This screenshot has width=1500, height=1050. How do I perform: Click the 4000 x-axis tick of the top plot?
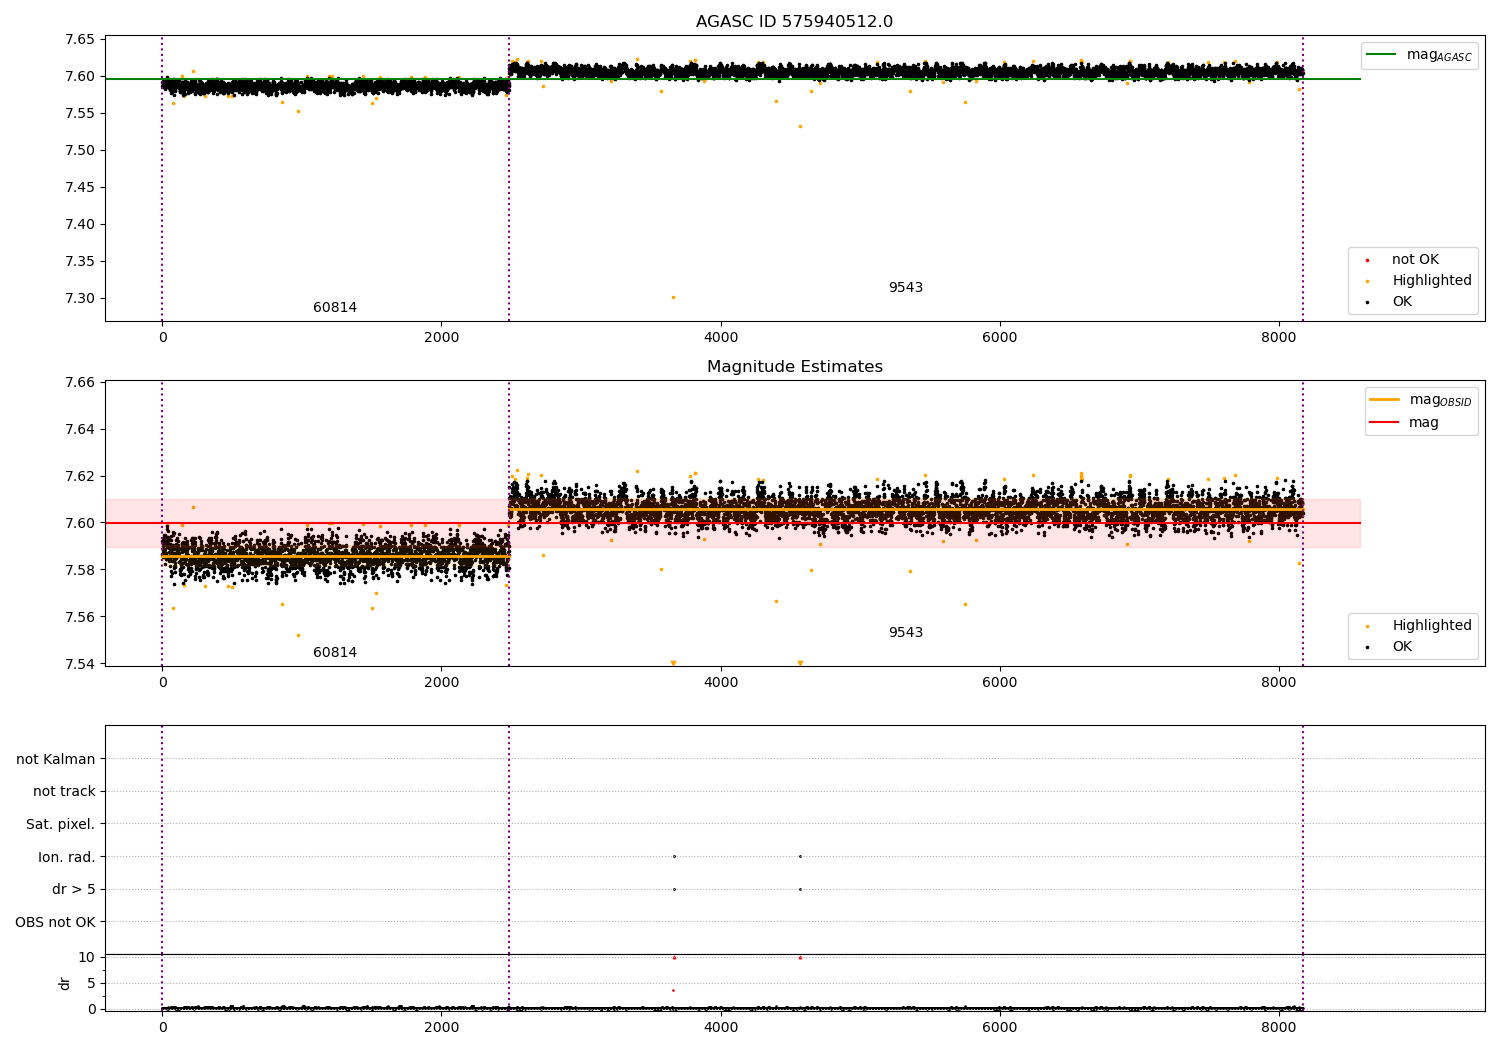click(x=721, y=338)
